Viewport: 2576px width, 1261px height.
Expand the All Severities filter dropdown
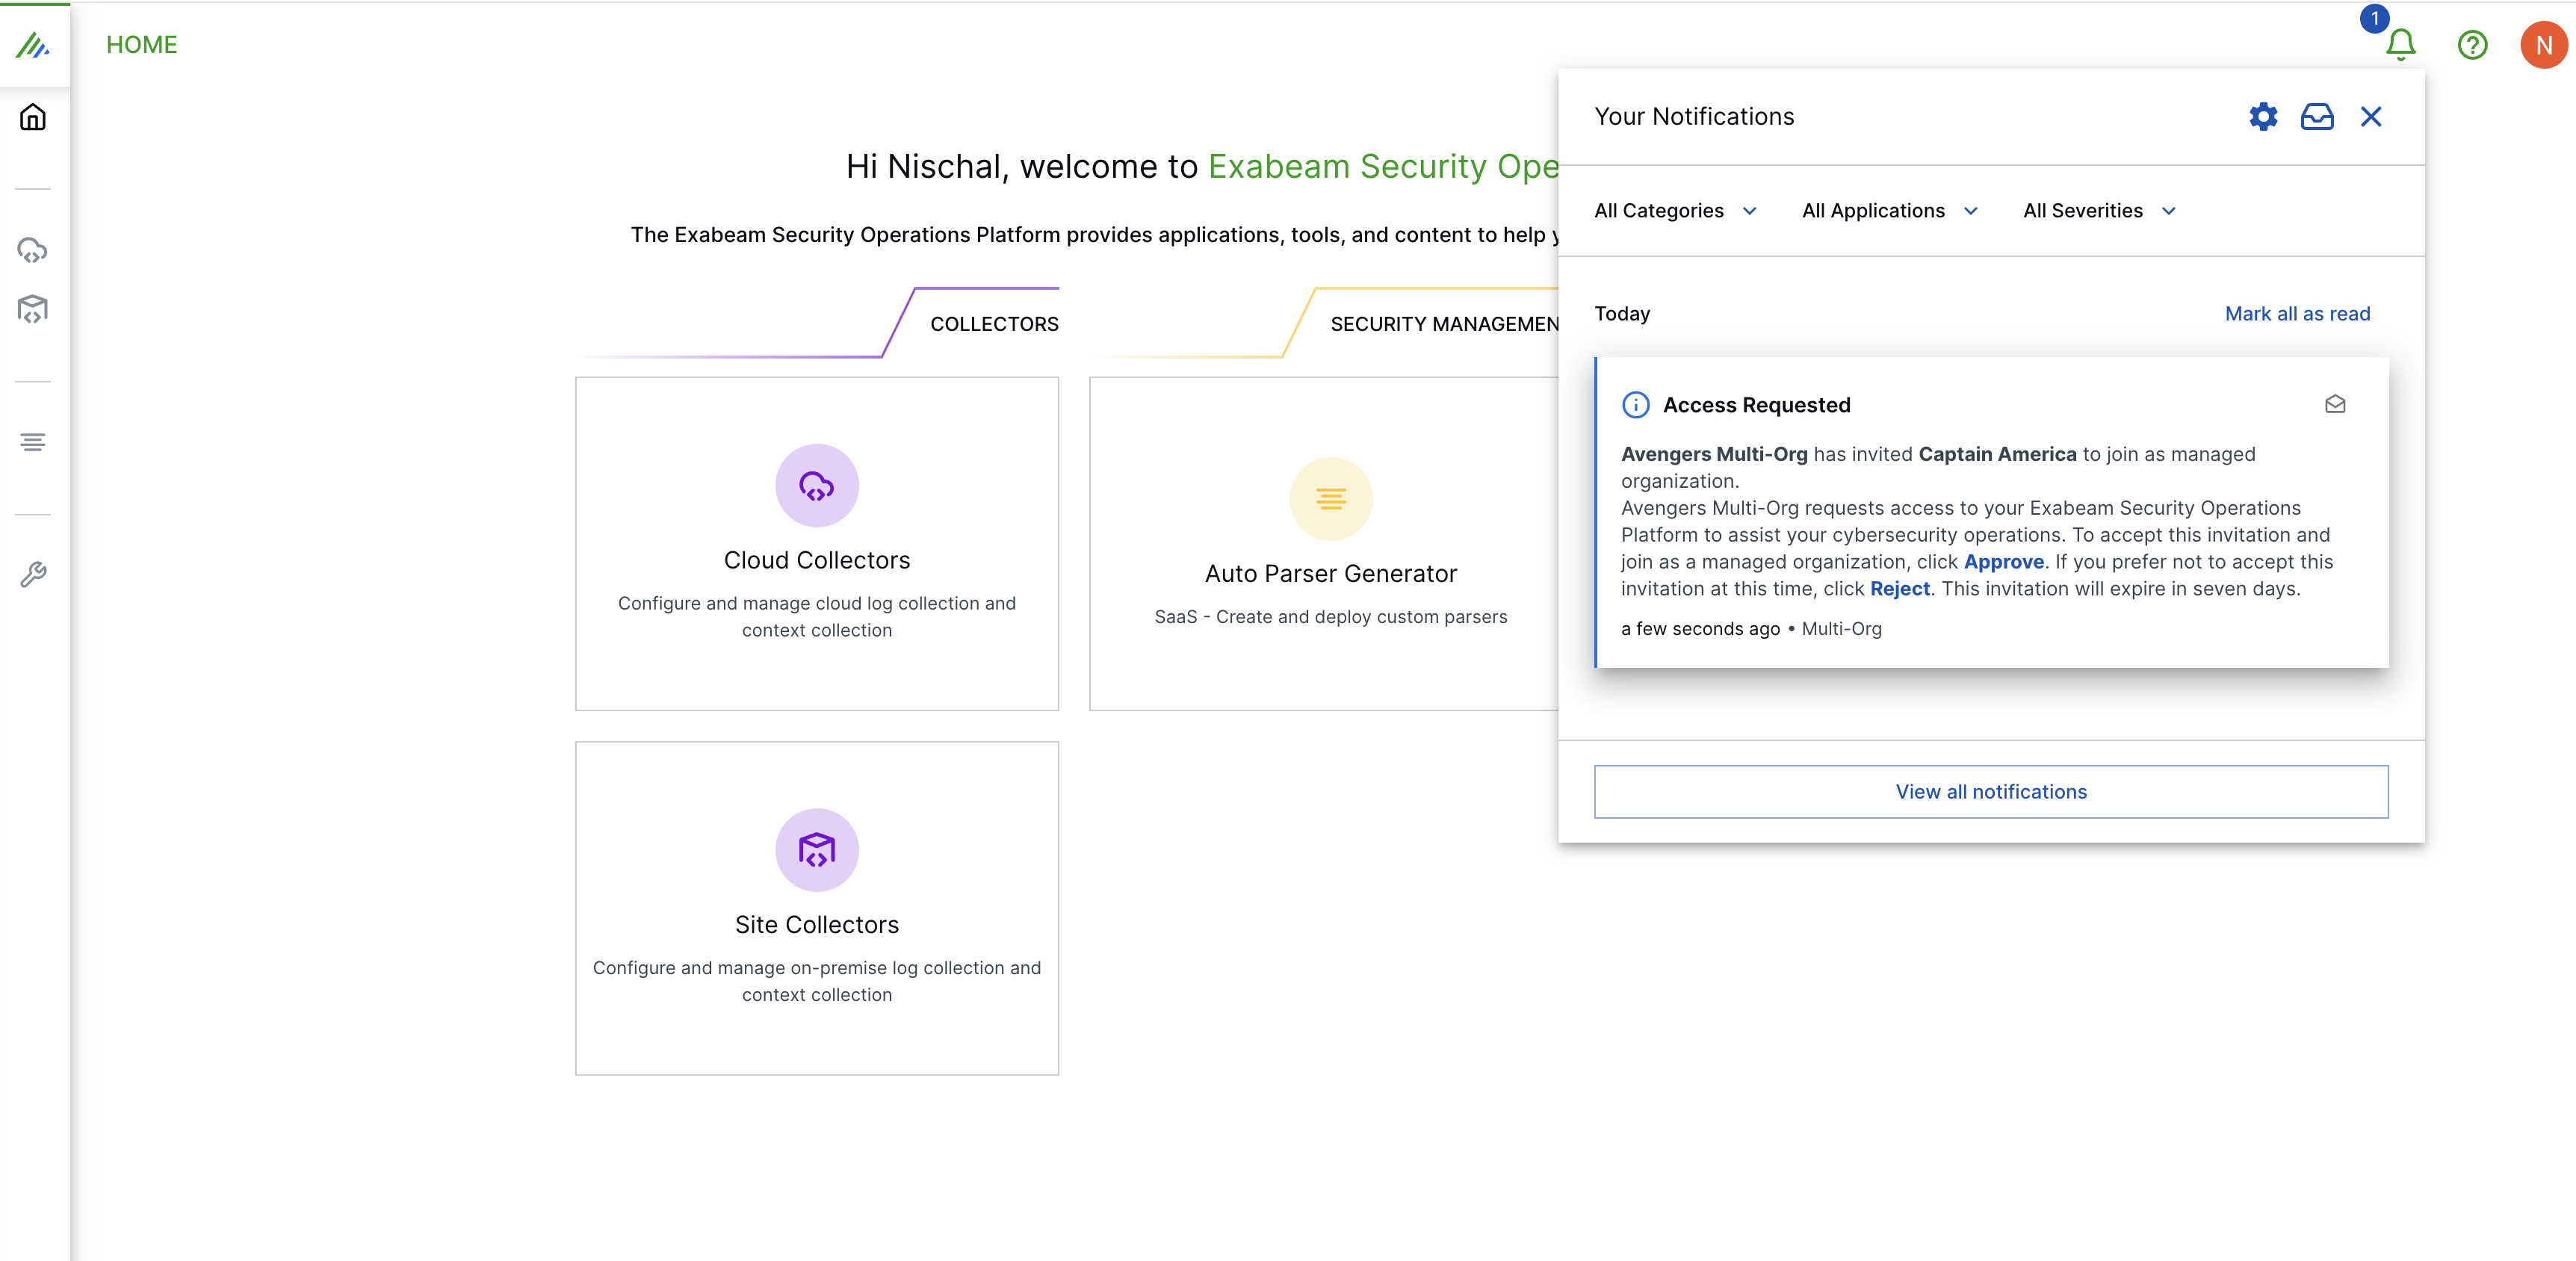click(2099, 211)
